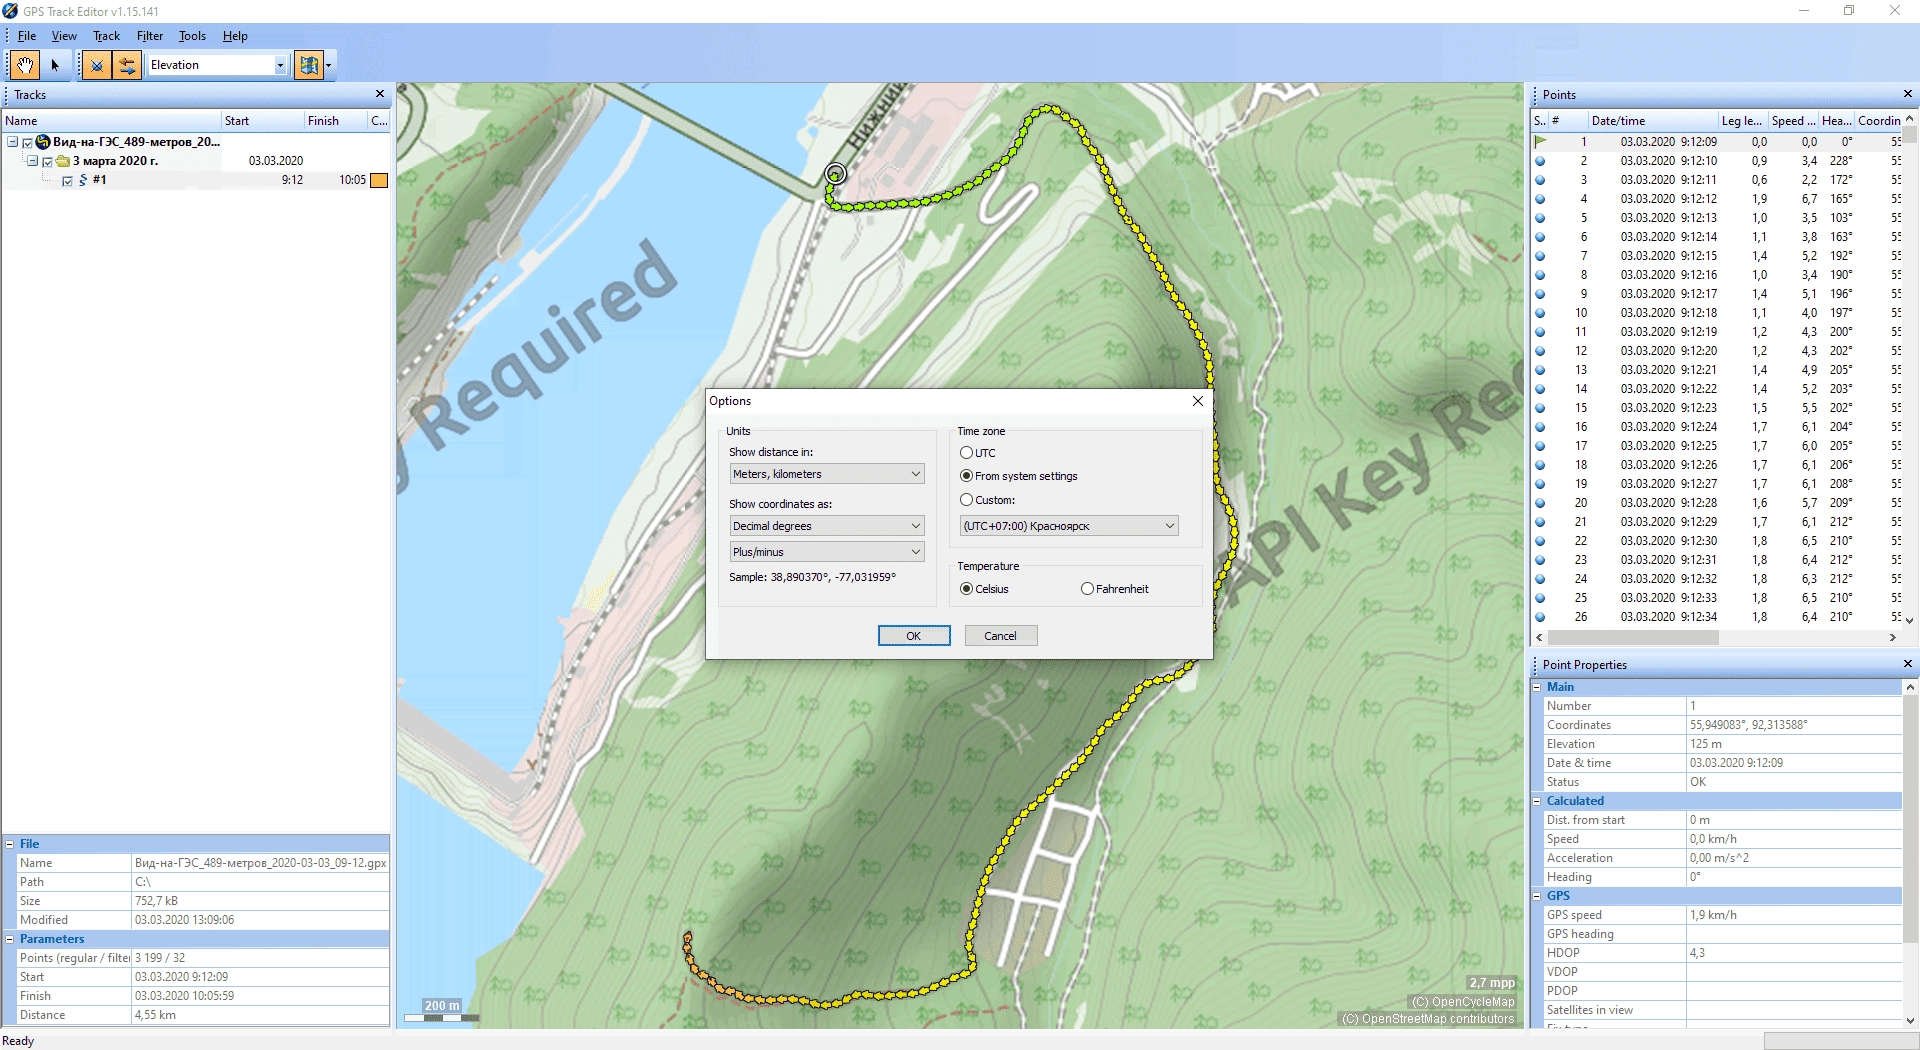Close the Tracks panel
Screen dimensions: 1920x1050
pyautogui.click(x=380, y=94)
